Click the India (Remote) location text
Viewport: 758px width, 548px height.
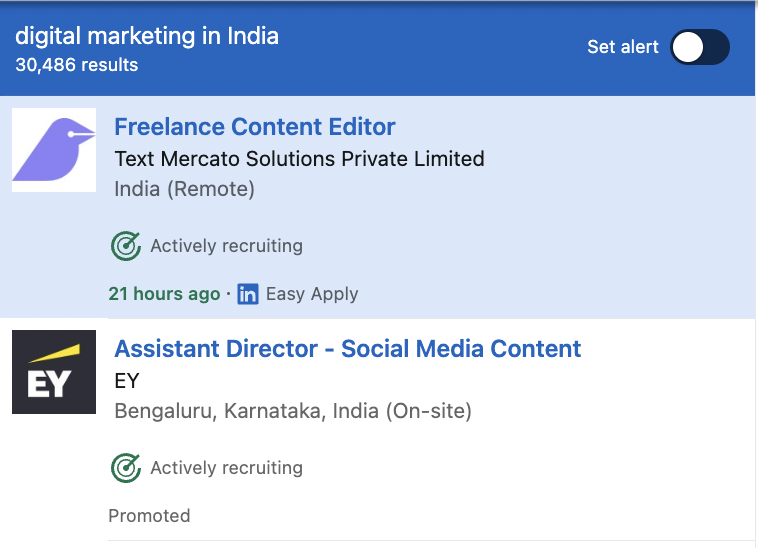(184, 189)
